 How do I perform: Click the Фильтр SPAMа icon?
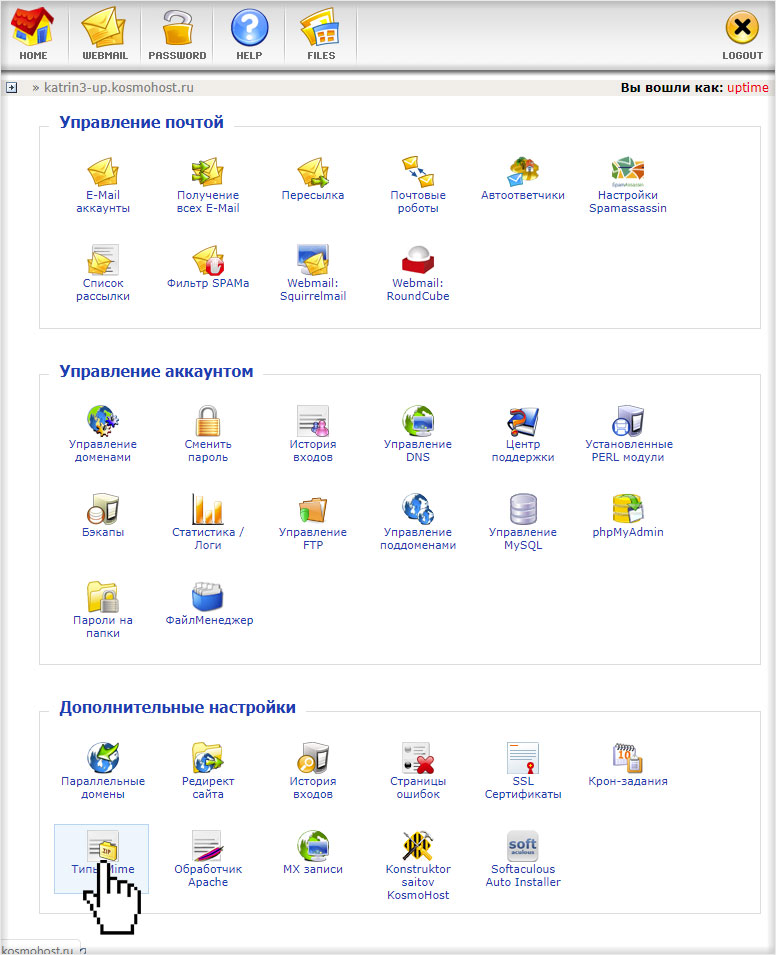tap(208, 259)
